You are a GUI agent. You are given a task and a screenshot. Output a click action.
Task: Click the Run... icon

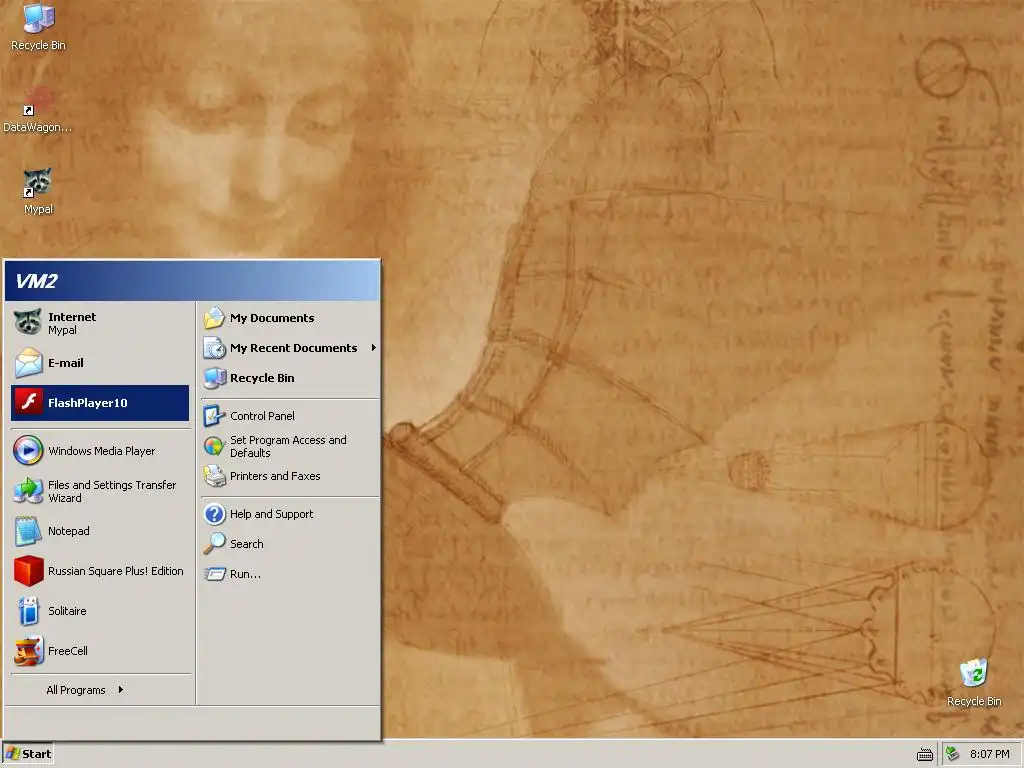click(214, 574)
